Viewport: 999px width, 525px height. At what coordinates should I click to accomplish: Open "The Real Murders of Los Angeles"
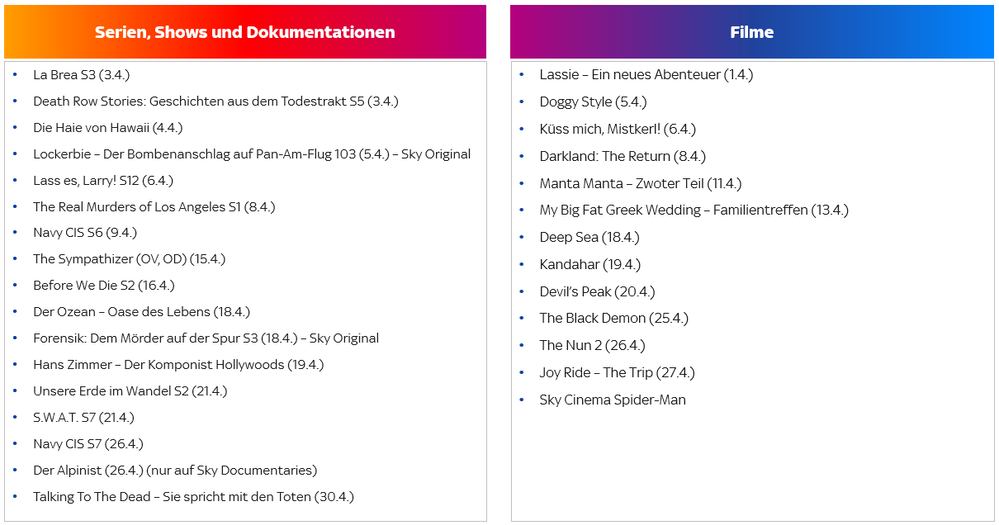click(154, 207)
